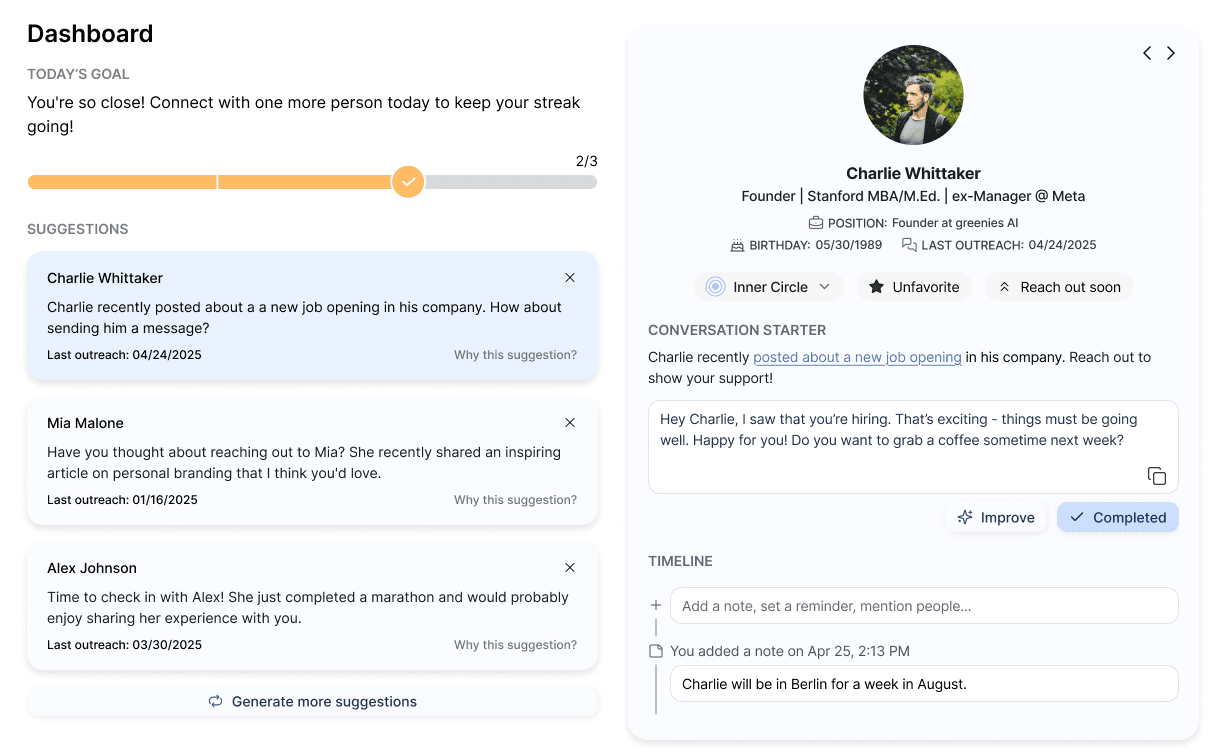Copy the drafted message using the copy icon

(1156, 476)
